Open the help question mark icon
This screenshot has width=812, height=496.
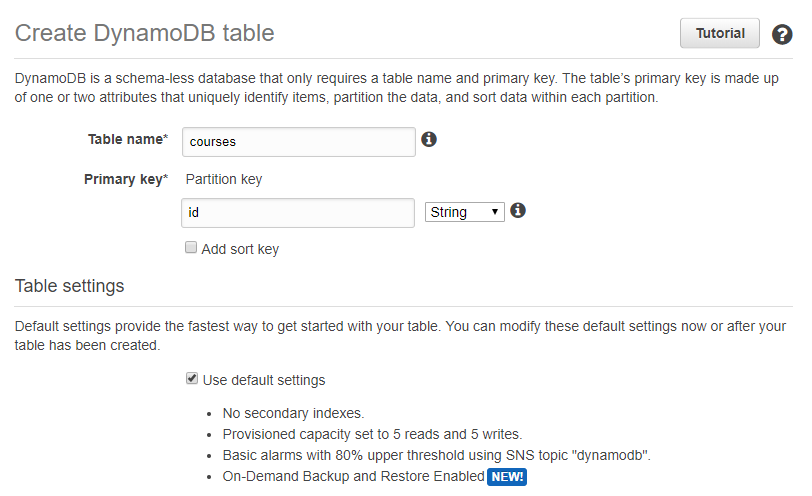pos(781,35)
